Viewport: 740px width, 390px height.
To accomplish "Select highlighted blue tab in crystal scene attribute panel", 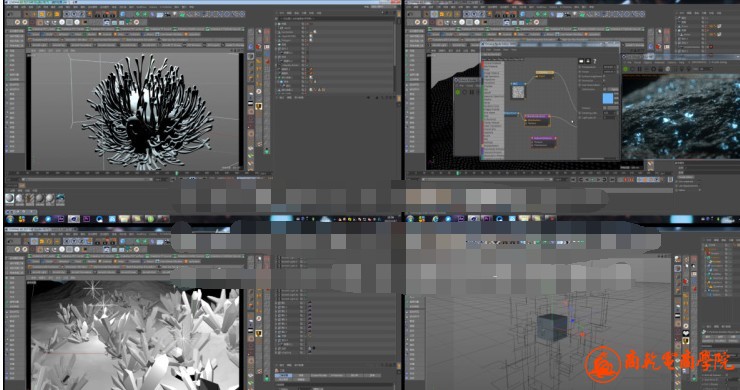I will [284, 375].
